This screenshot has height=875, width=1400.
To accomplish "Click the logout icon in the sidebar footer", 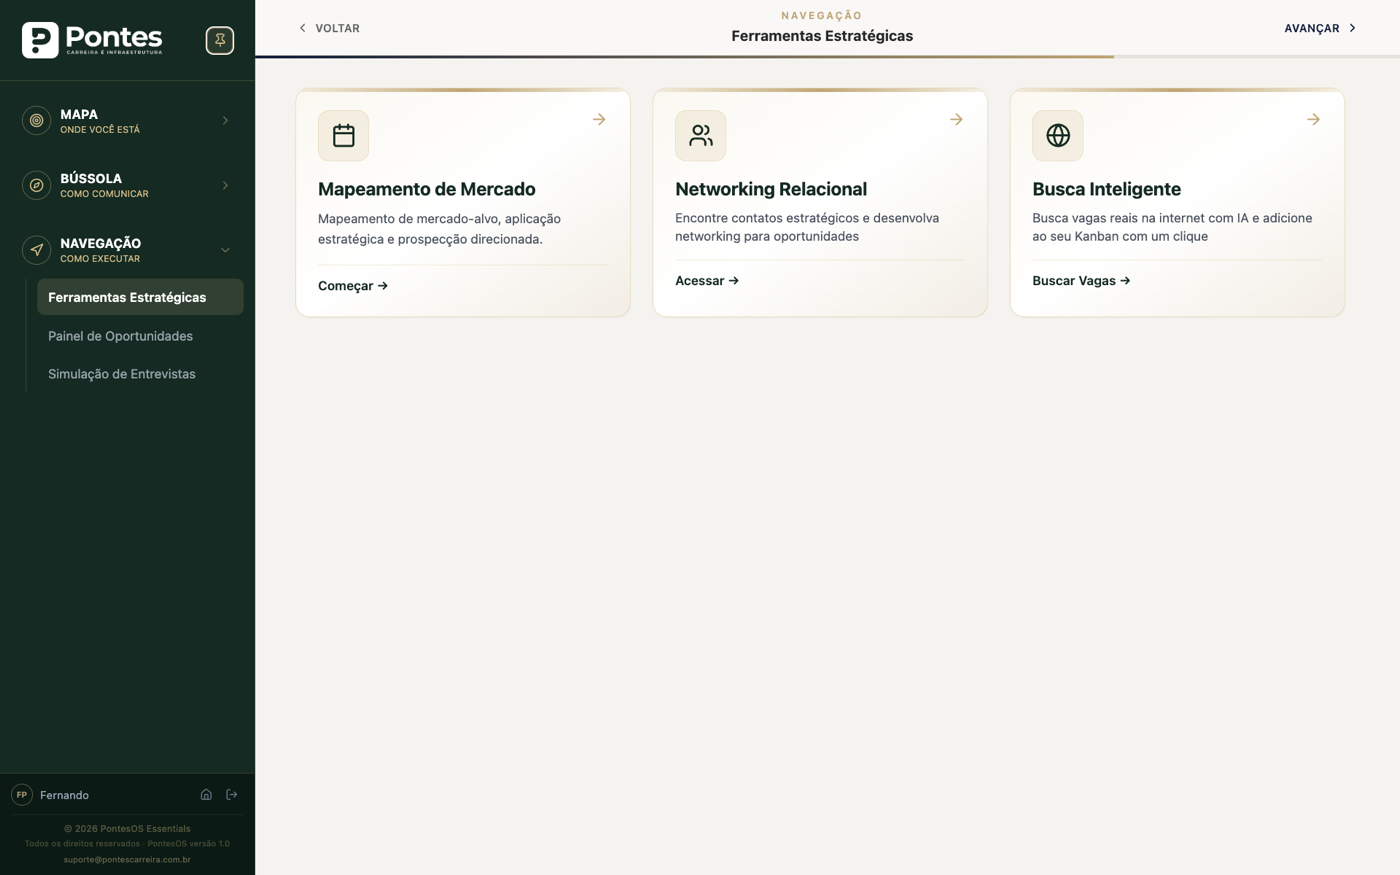I will [232, 795].
